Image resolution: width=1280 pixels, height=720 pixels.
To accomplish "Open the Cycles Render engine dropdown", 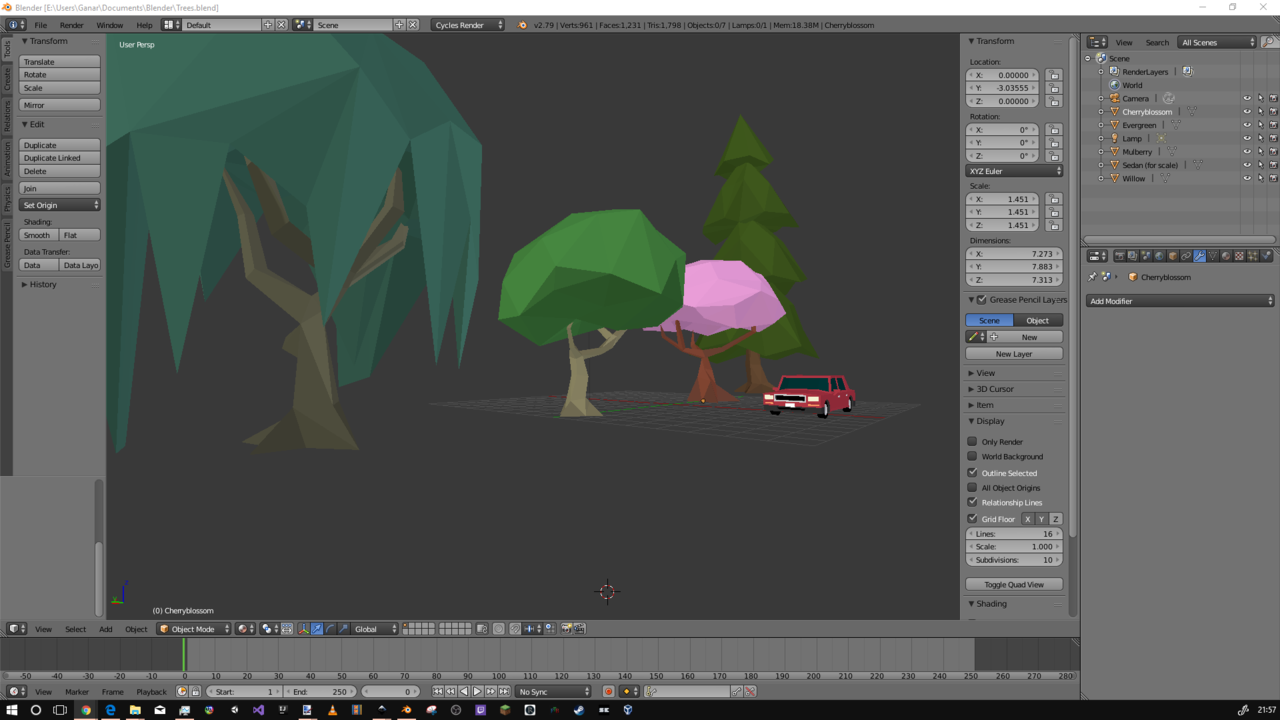I will click(x=468, y=25).
